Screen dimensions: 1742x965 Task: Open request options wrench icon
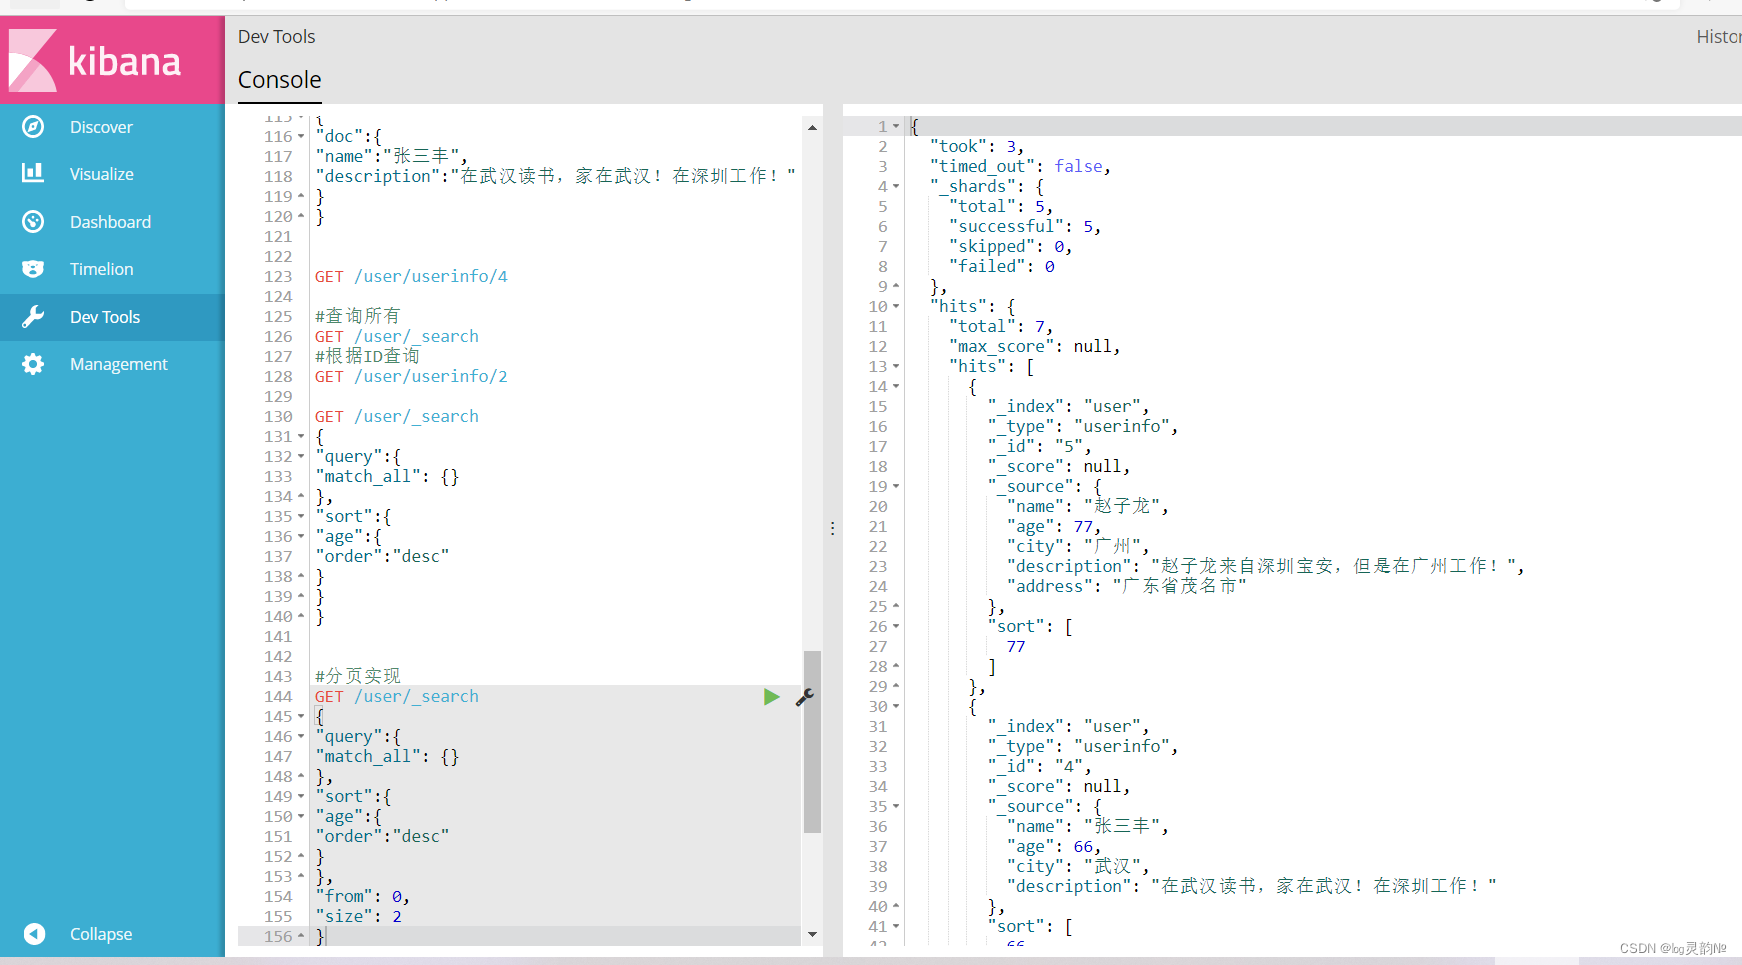804,697
